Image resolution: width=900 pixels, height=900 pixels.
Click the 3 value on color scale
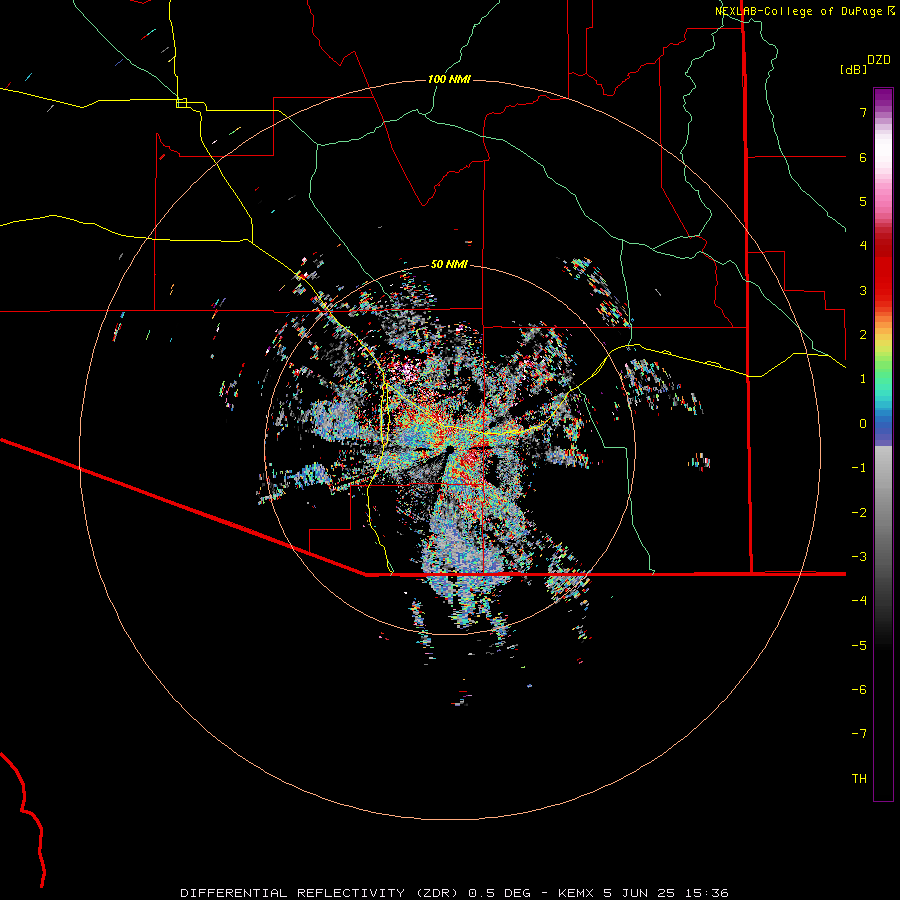(x=863, y=290)
